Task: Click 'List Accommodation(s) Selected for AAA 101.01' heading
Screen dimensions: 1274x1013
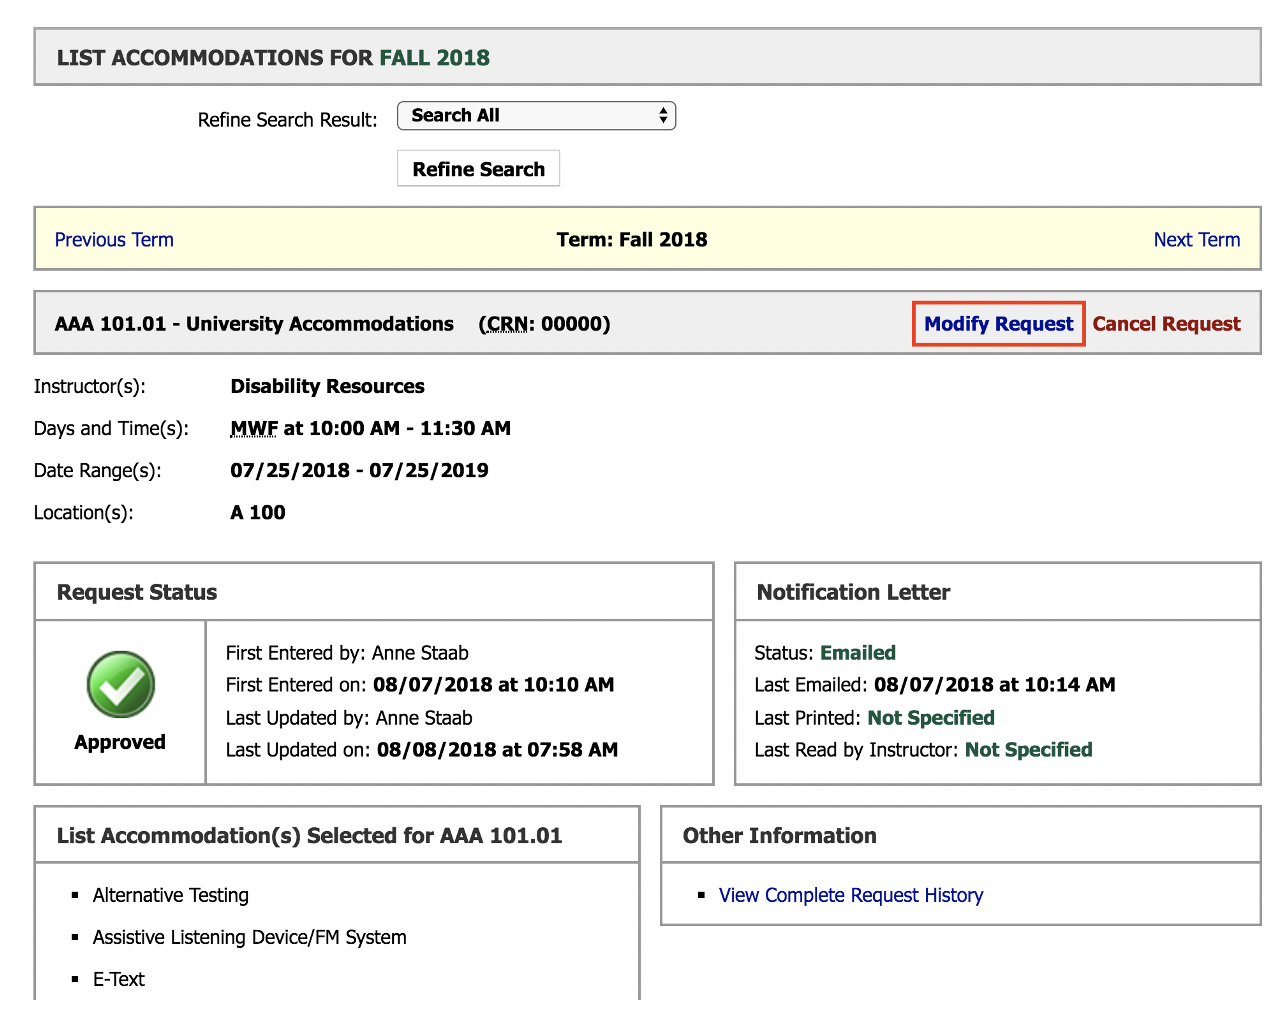Action: tap(309, 836)
